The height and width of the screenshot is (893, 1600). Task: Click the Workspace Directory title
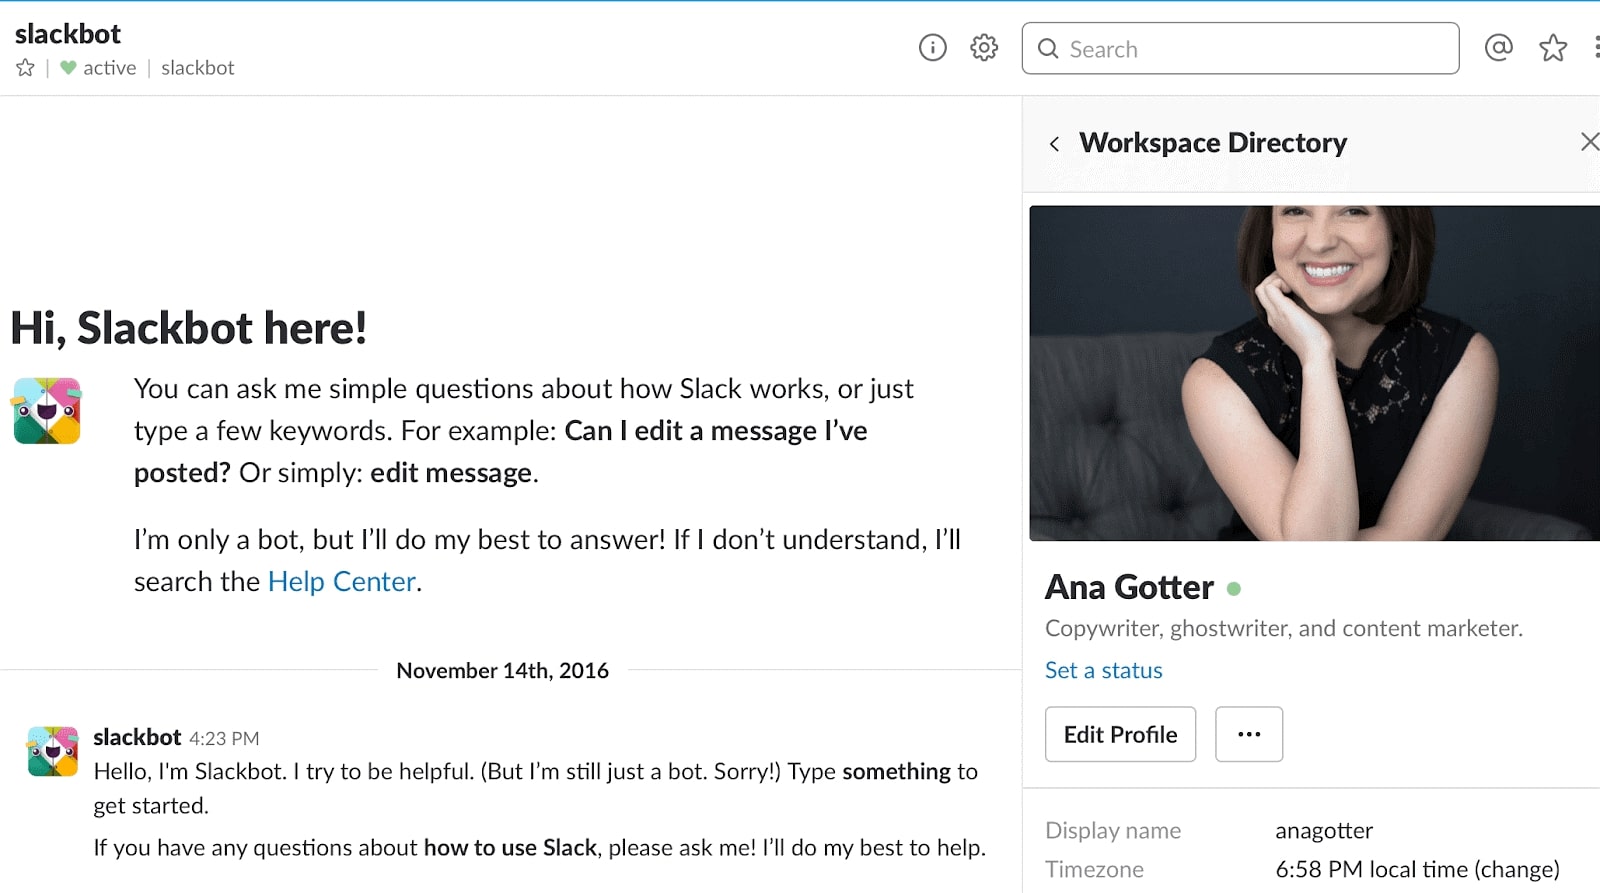[x=1213, y=142]
